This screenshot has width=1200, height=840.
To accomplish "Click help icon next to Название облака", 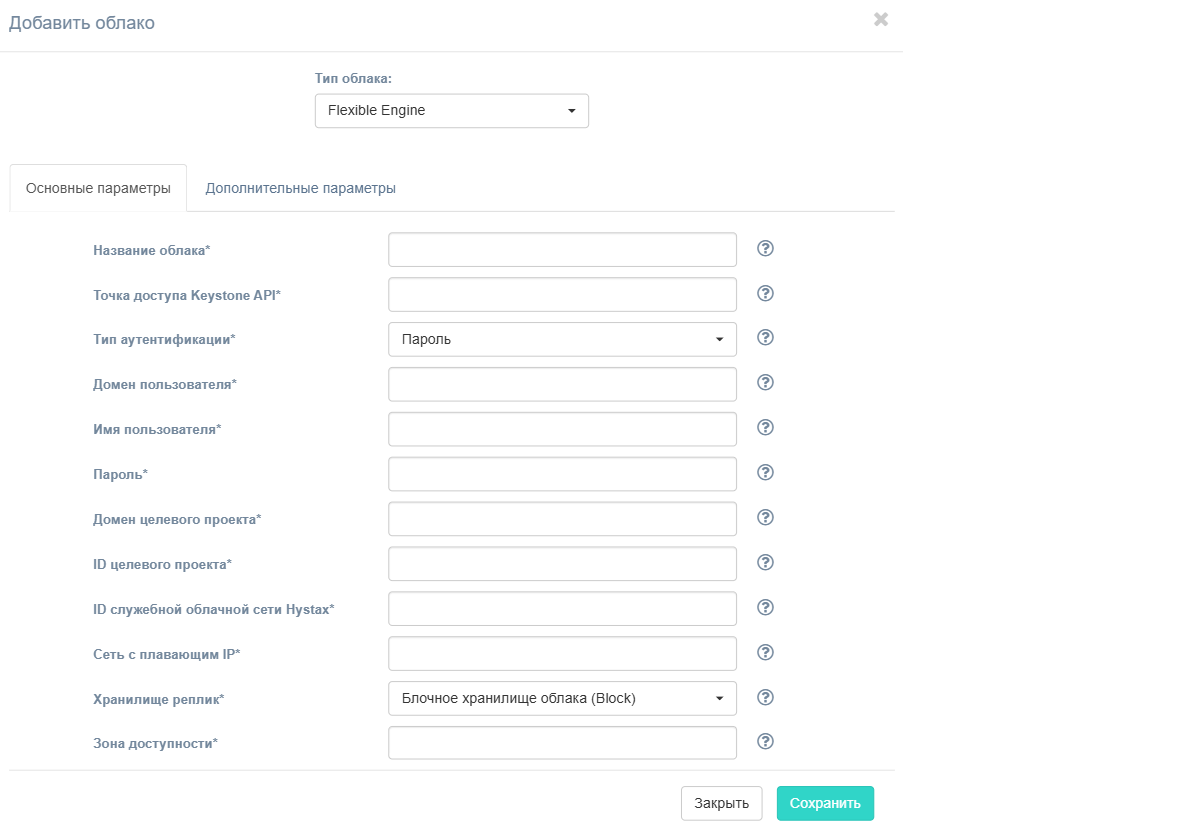I will (766, 248).
